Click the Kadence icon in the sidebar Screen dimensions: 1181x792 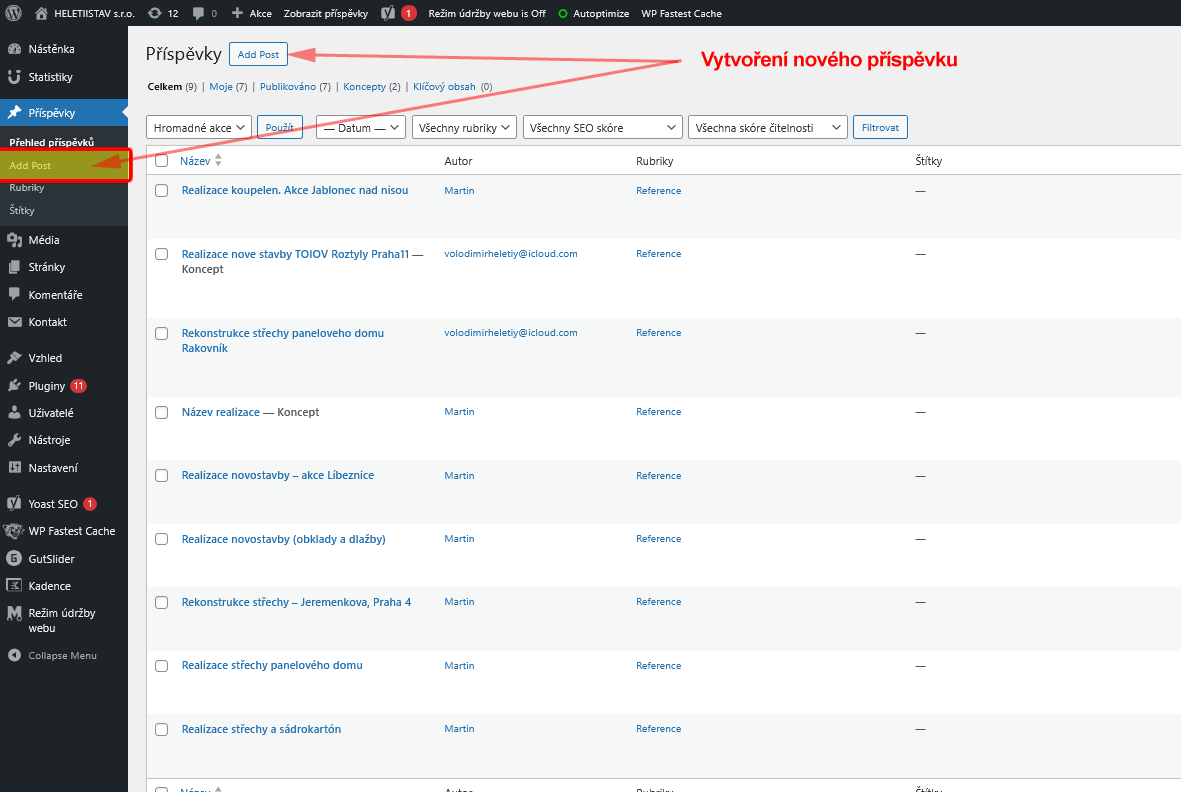point(14,586)
